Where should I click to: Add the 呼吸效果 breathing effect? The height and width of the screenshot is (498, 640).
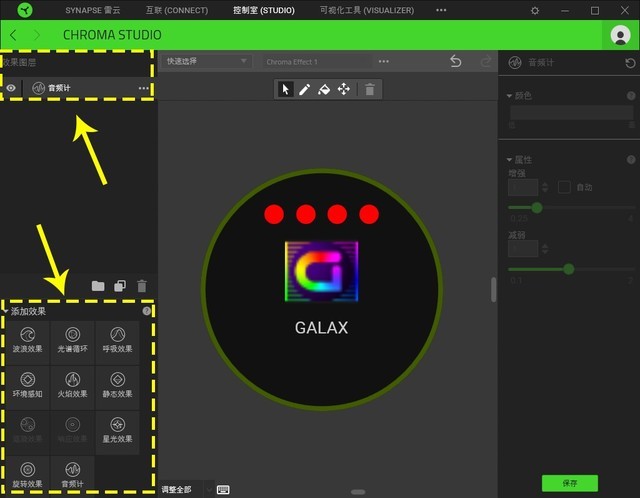point(118,342)
